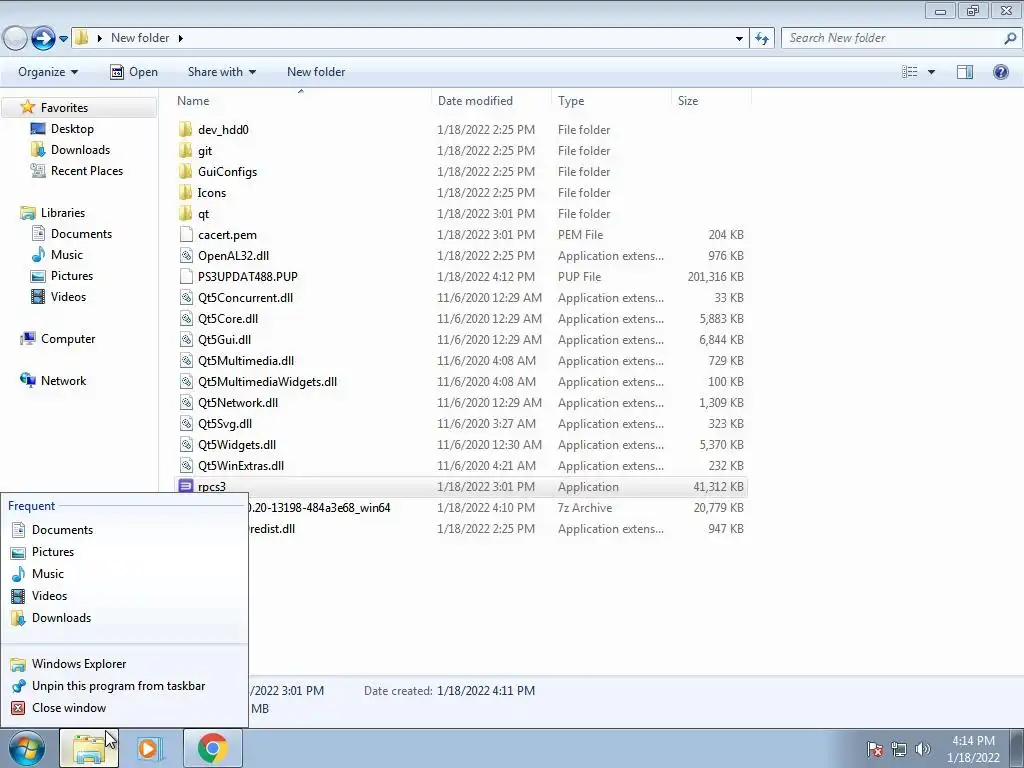Open Desktop in Favorites

72,129
